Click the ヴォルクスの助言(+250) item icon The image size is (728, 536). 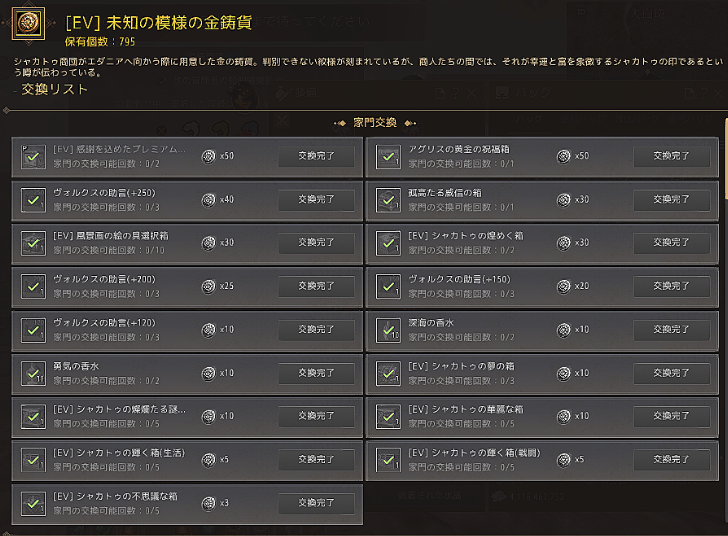(34, 200)
